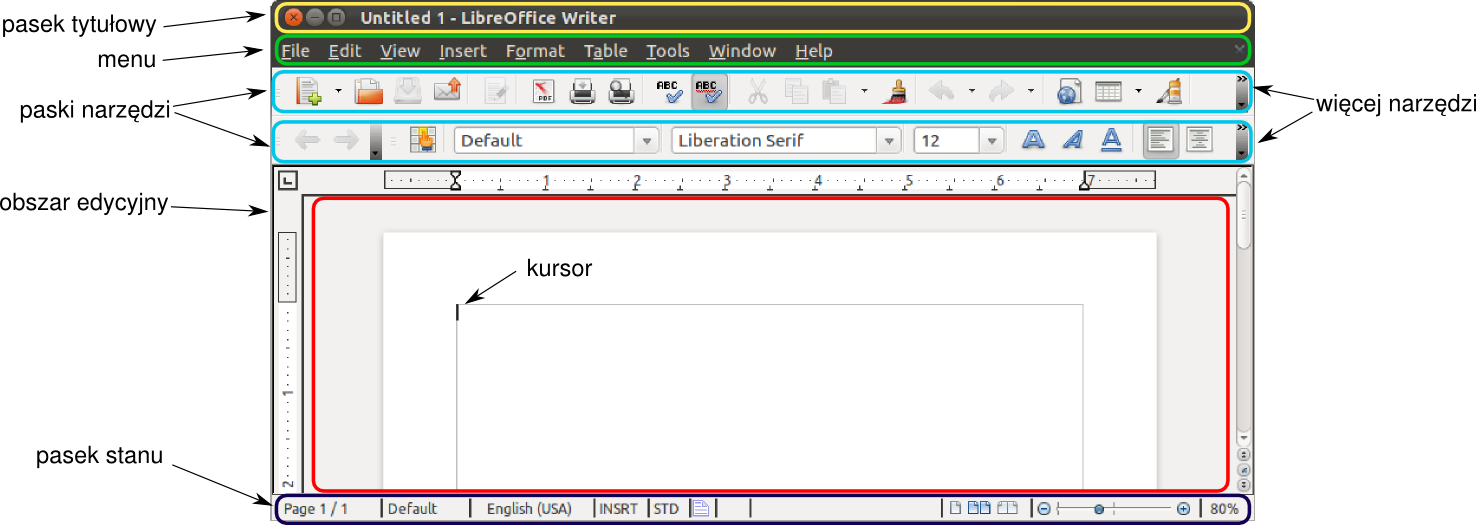Toggle Show Draw Functions icon

click(x=1170, y=92)
